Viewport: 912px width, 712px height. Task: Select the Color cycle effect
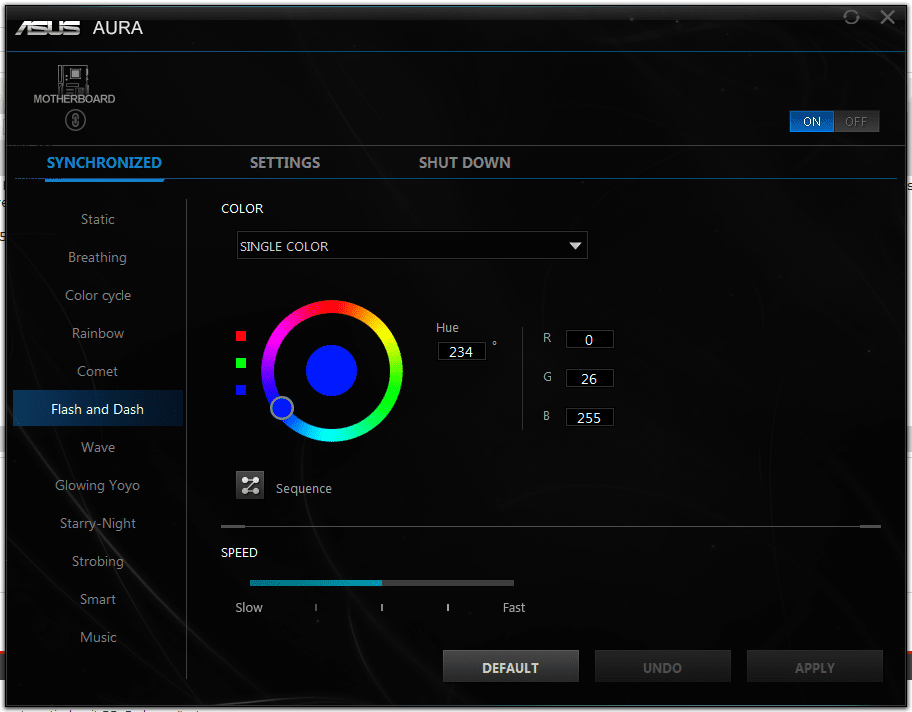coord(98,296)
